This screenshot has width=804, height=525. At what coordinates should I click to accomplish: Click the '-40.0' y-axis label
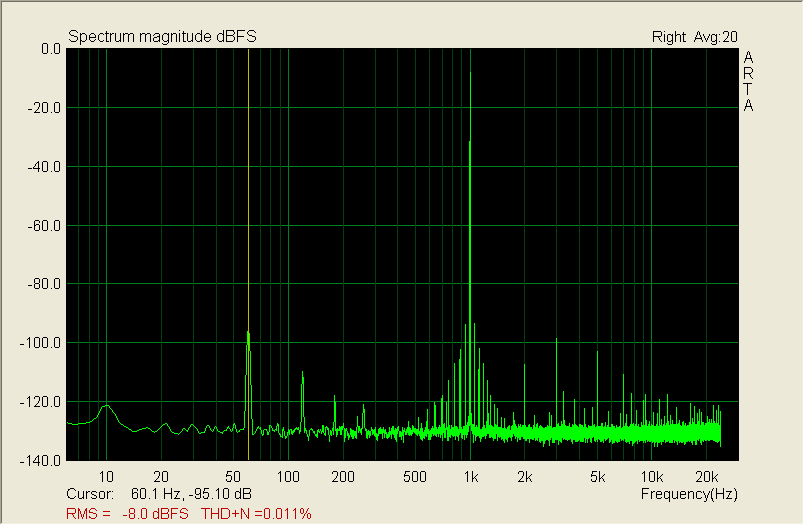pos(44,167)
